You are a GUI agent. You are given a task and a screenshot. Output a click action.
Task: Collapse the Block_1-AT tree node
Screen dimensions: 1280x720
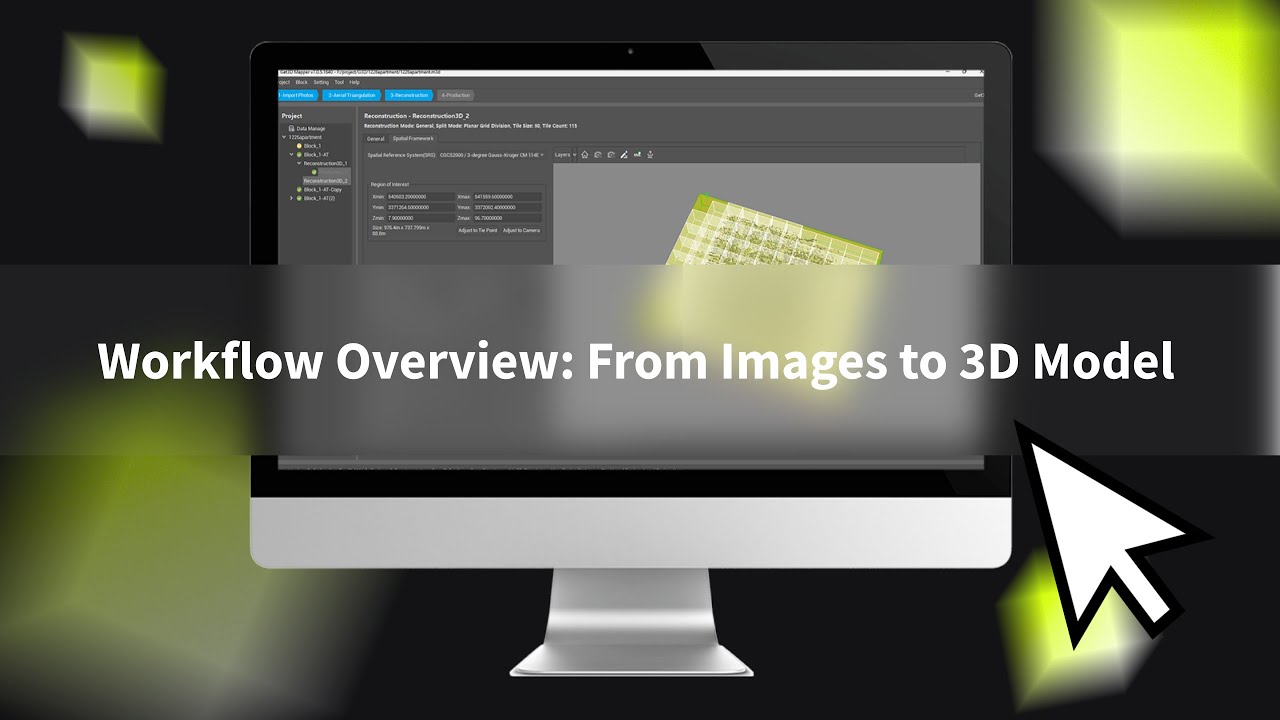[x=291, y=155]
